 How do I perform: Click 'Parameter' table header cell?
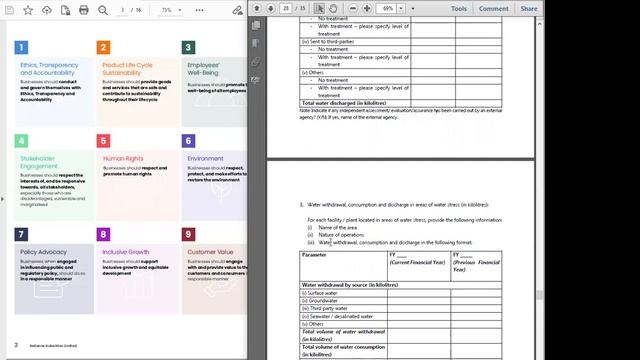[x=343, y=266]
